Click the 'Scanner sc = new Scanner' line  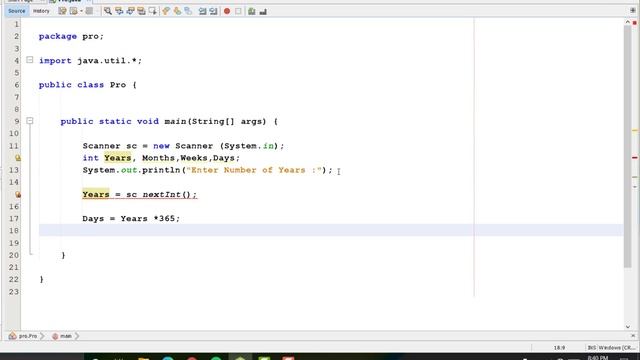click(x=183, y=146)
